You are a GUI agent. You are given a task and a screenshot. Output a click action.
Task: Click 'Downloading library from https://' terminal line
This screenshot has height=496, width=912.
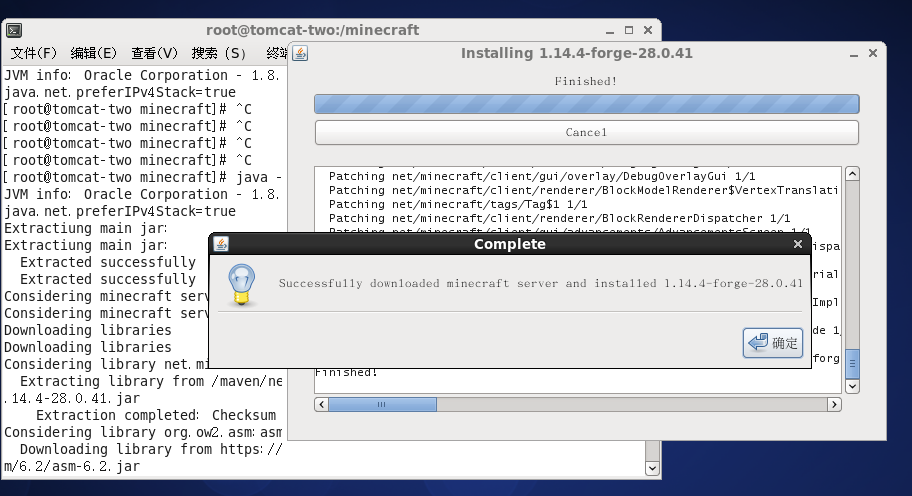pos(151,449)
